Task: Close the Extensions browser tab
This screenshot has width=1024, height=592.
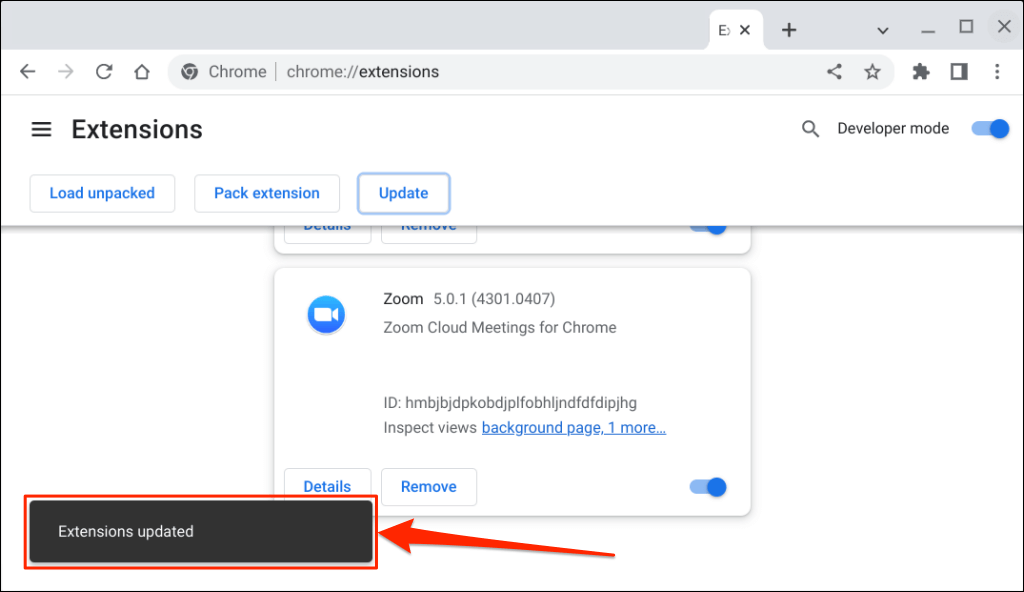Action: coord(744,29)
